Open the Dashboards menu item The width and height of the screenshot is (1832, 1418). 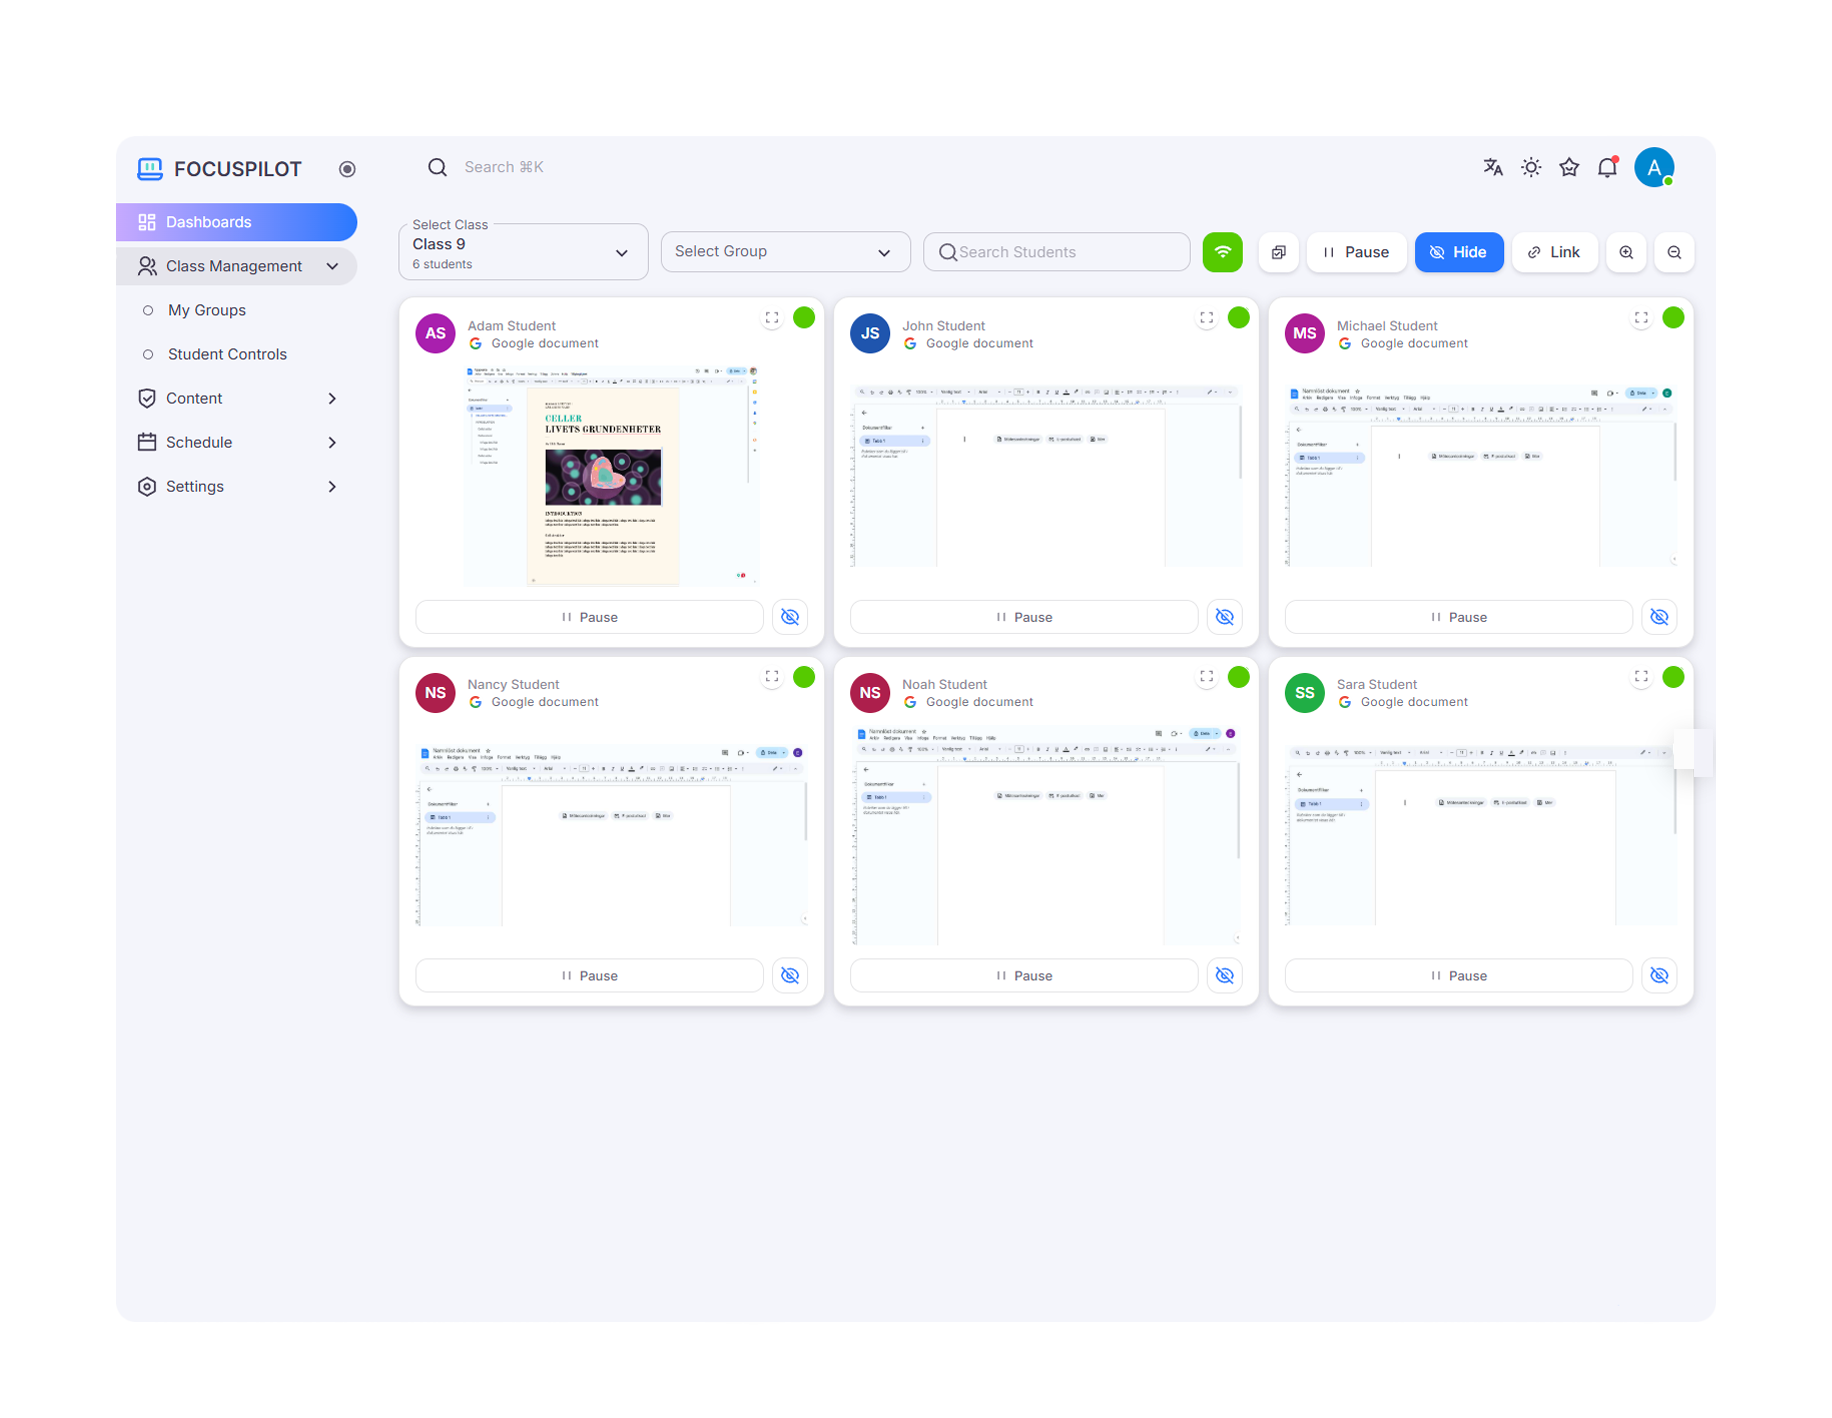click(237, 221)
